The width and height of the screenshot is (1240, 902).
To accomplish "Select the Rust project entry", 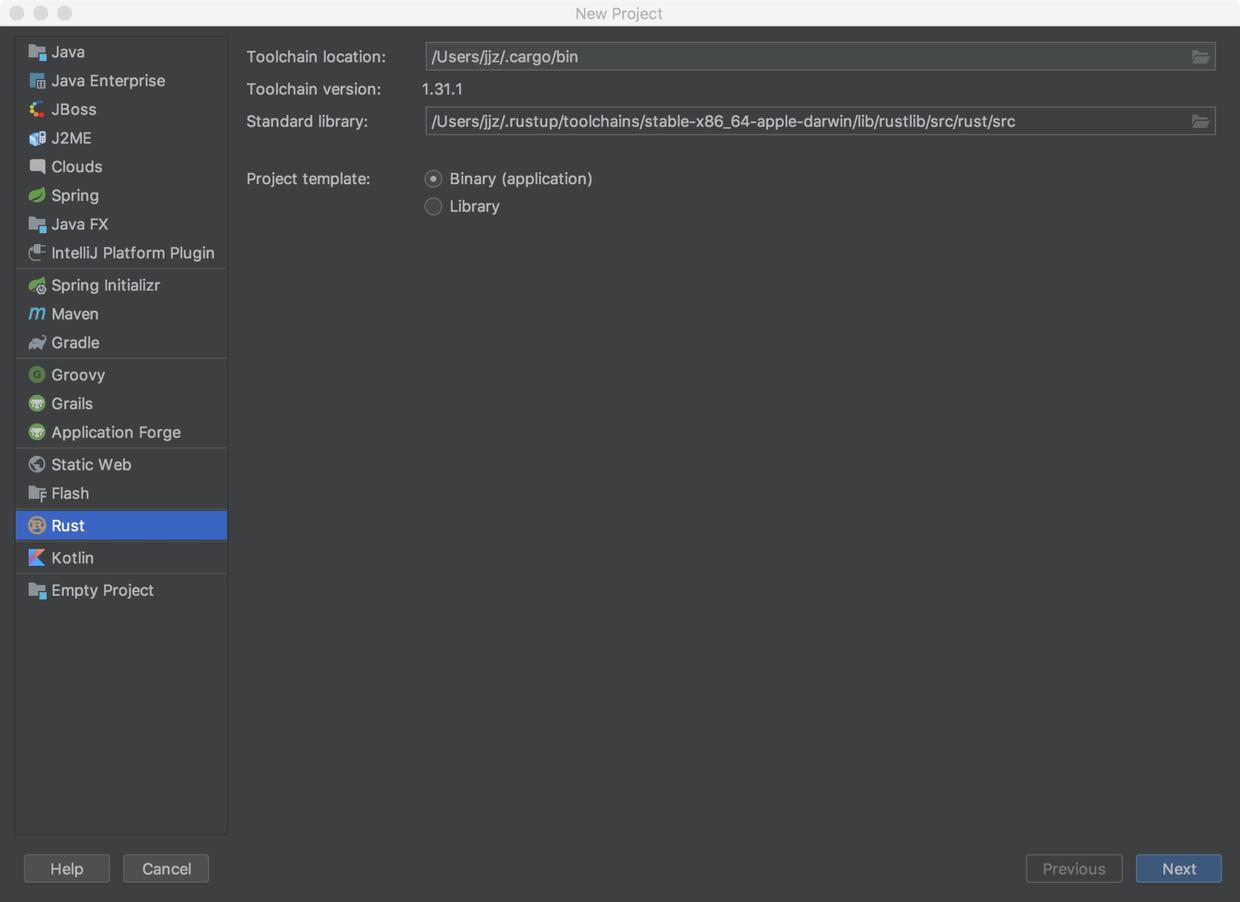I will (68, 525).
